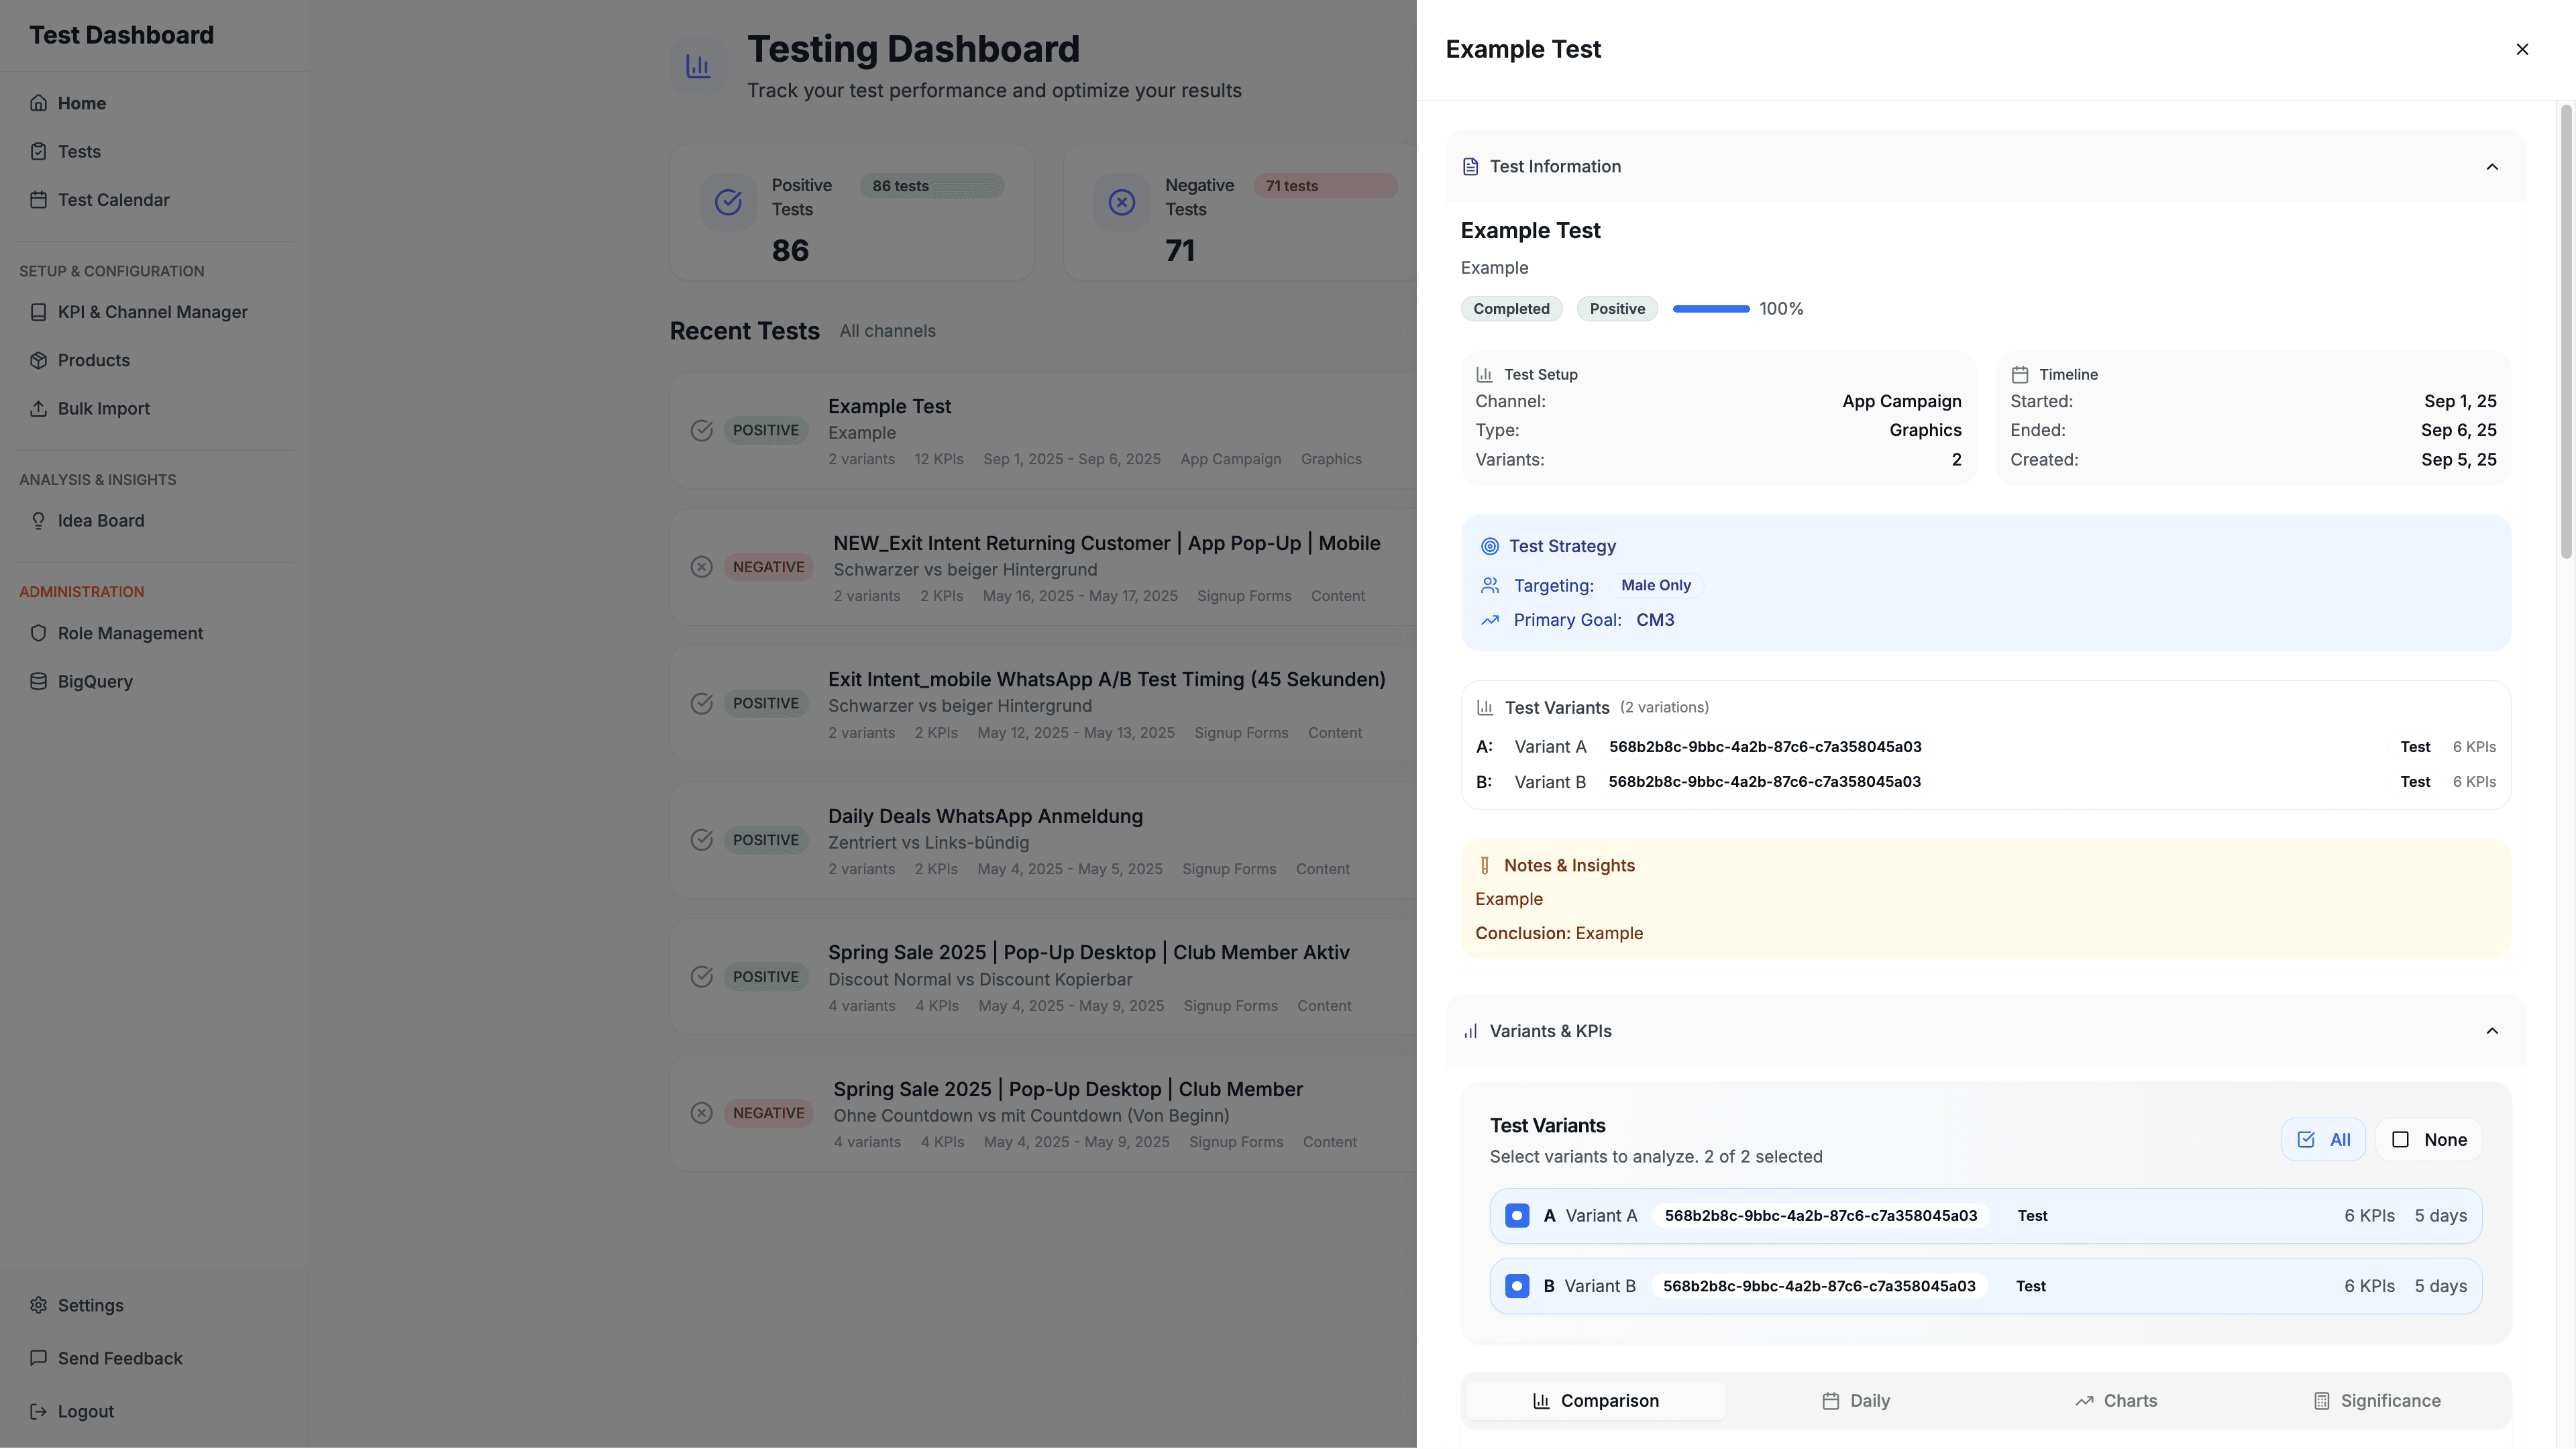Collapse the Test Information section

tap(2492, 167)
